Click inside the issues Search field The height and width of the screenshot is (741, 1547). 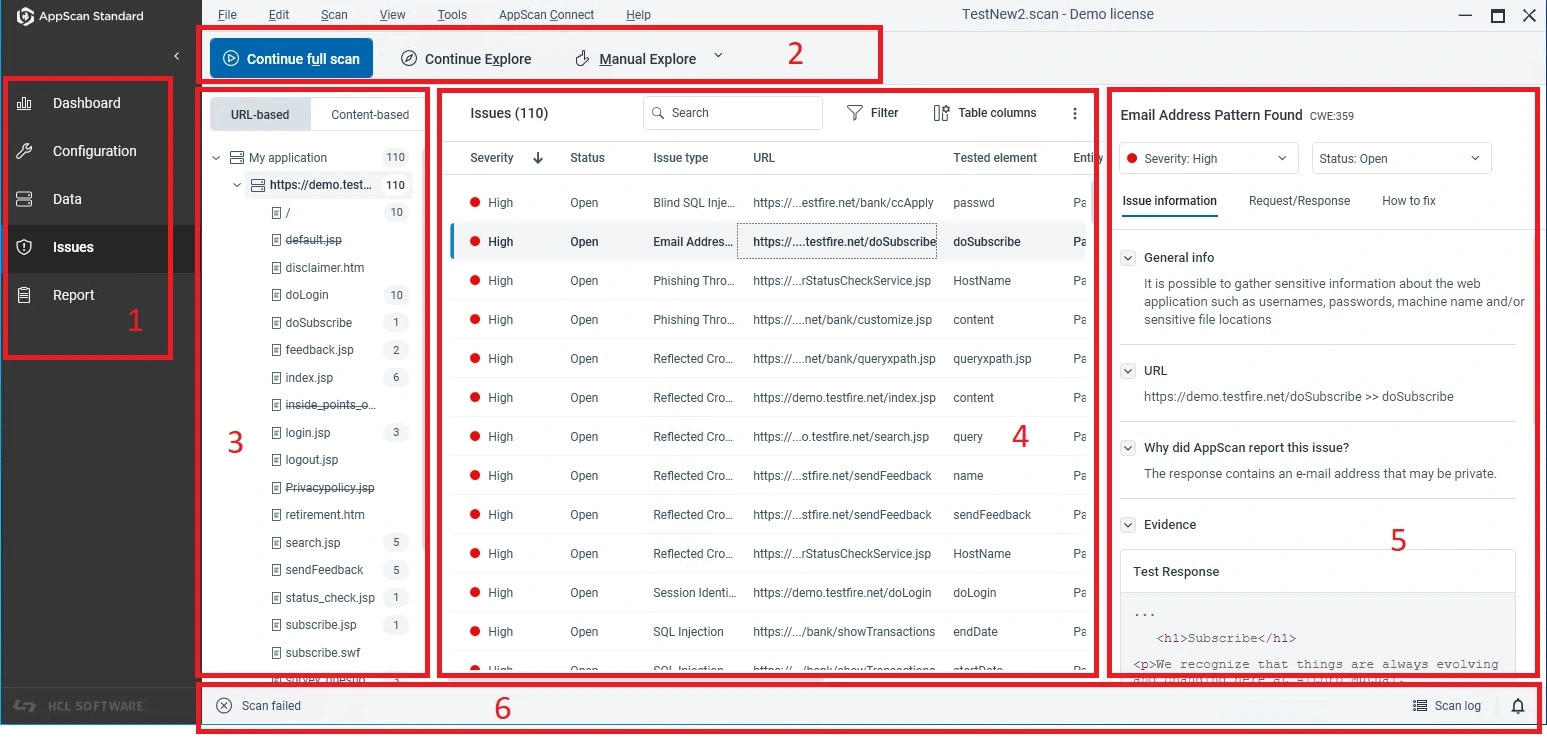[732, 112]
